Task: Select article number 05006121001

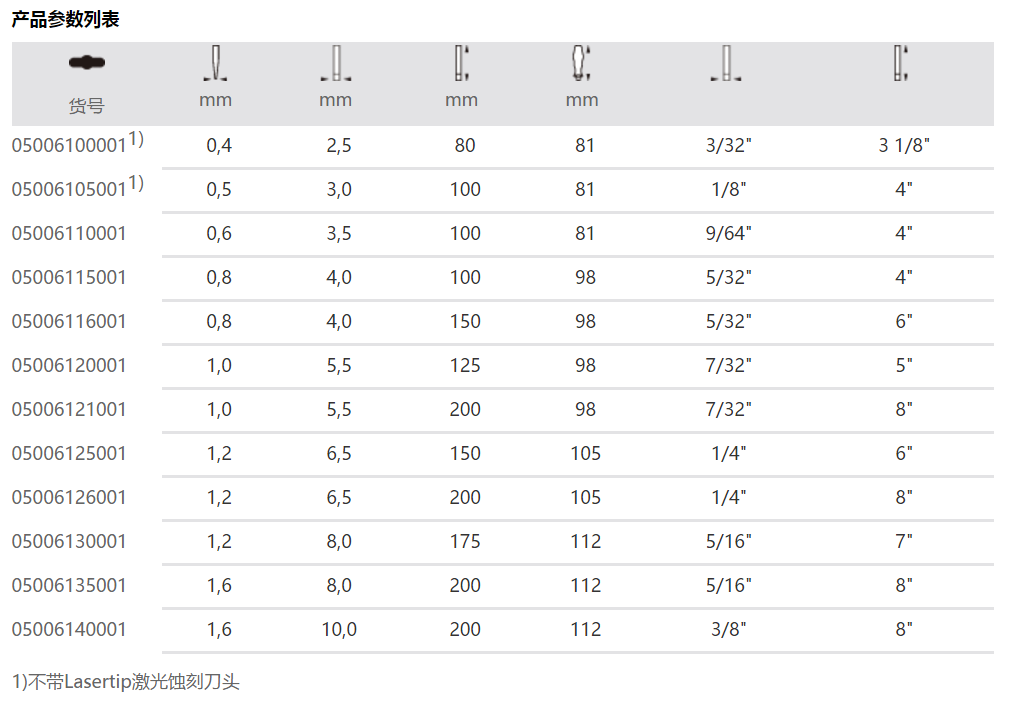Action: [x=69, y=410]
